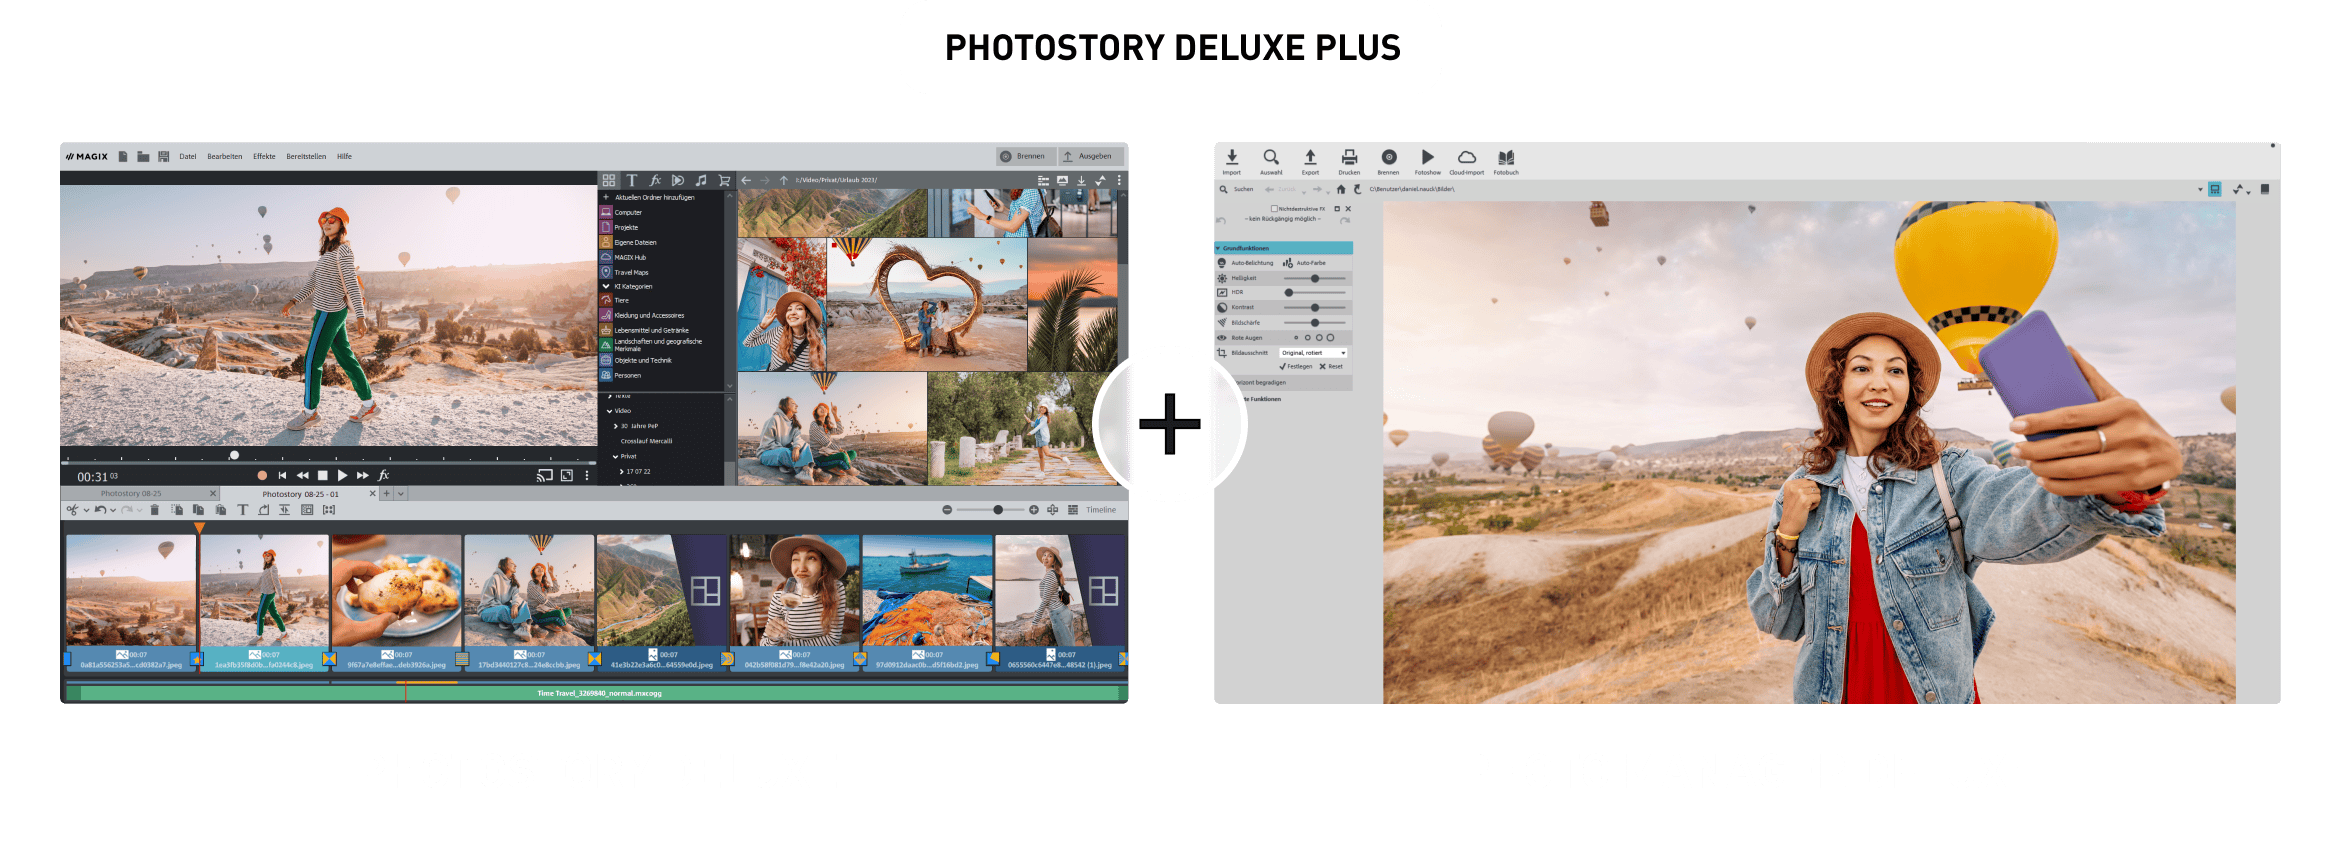
Task: Collapse the KI Kategorien section
Action: tap(606, 287)
